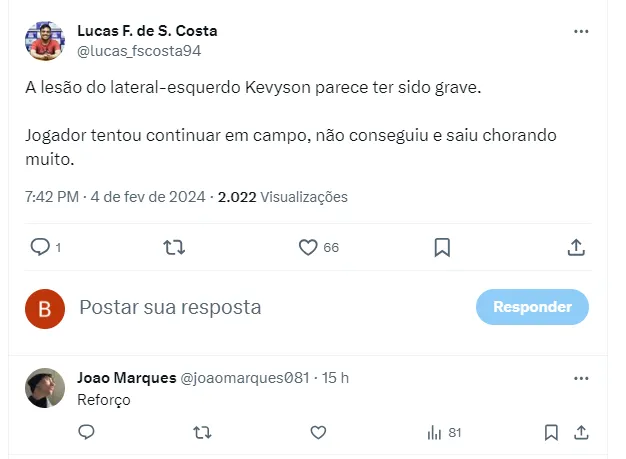Viewport: 626px width, 459px height.
Task: Bookmark Joao Marques' reply
Action: [x=551, y=433]
